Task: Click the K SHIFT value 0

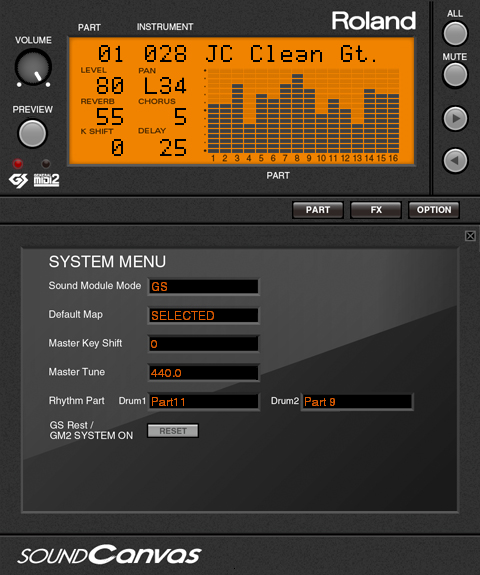Action: 117,148
